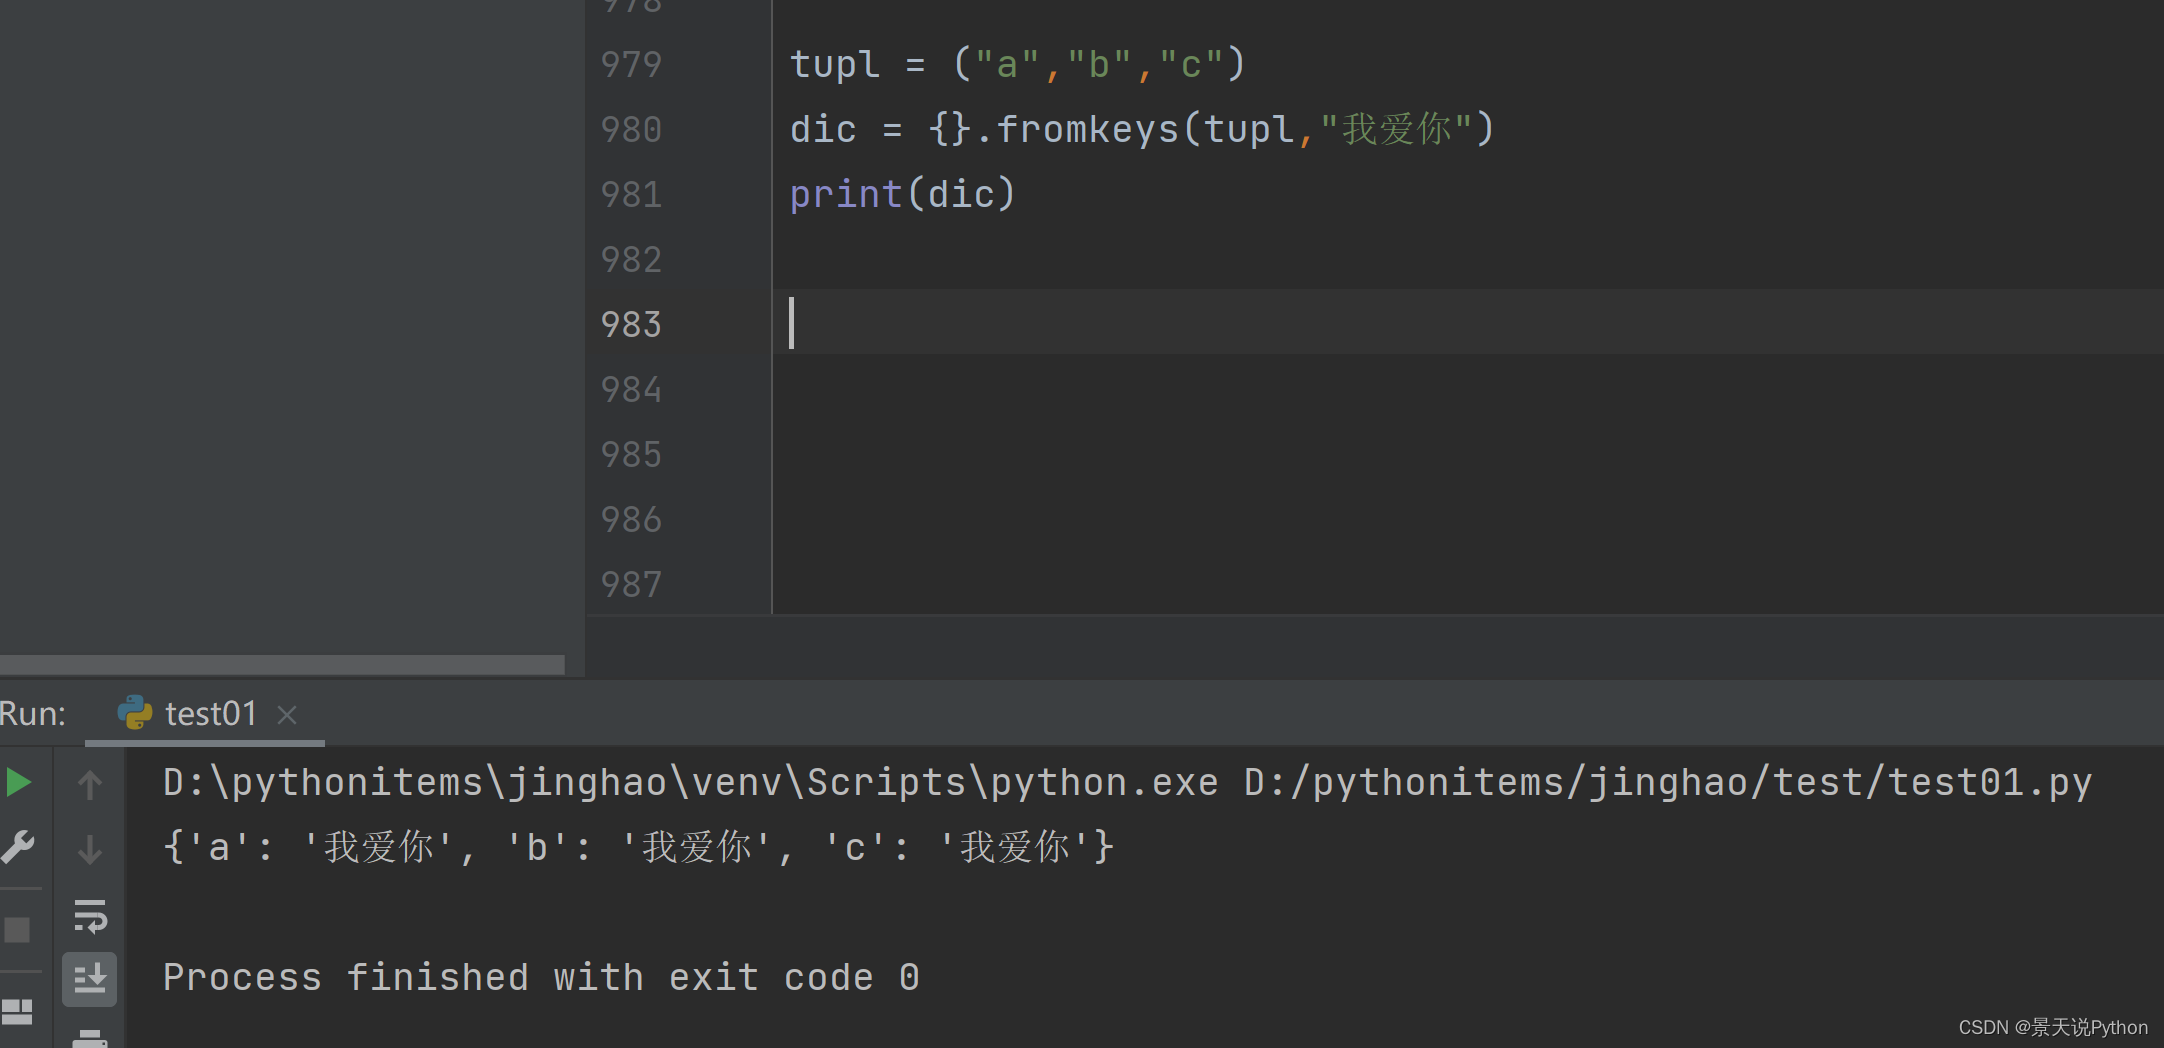
Task: Click the 'print' keyword on line 981
Action: [x=846, y=195]
